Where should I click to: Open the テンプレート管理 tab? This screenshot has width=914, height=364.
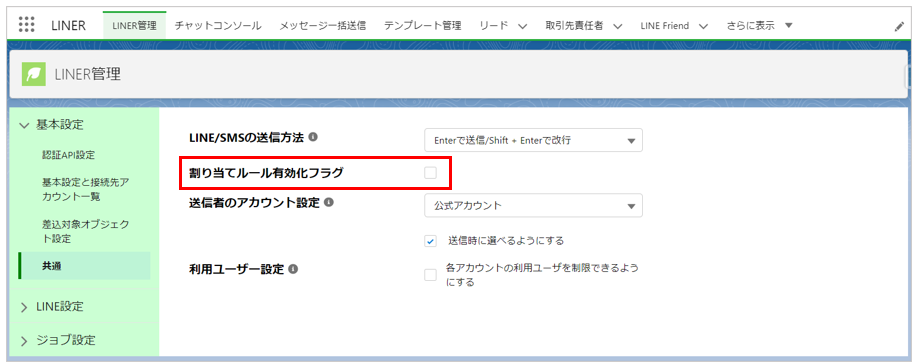coord(423,25)
